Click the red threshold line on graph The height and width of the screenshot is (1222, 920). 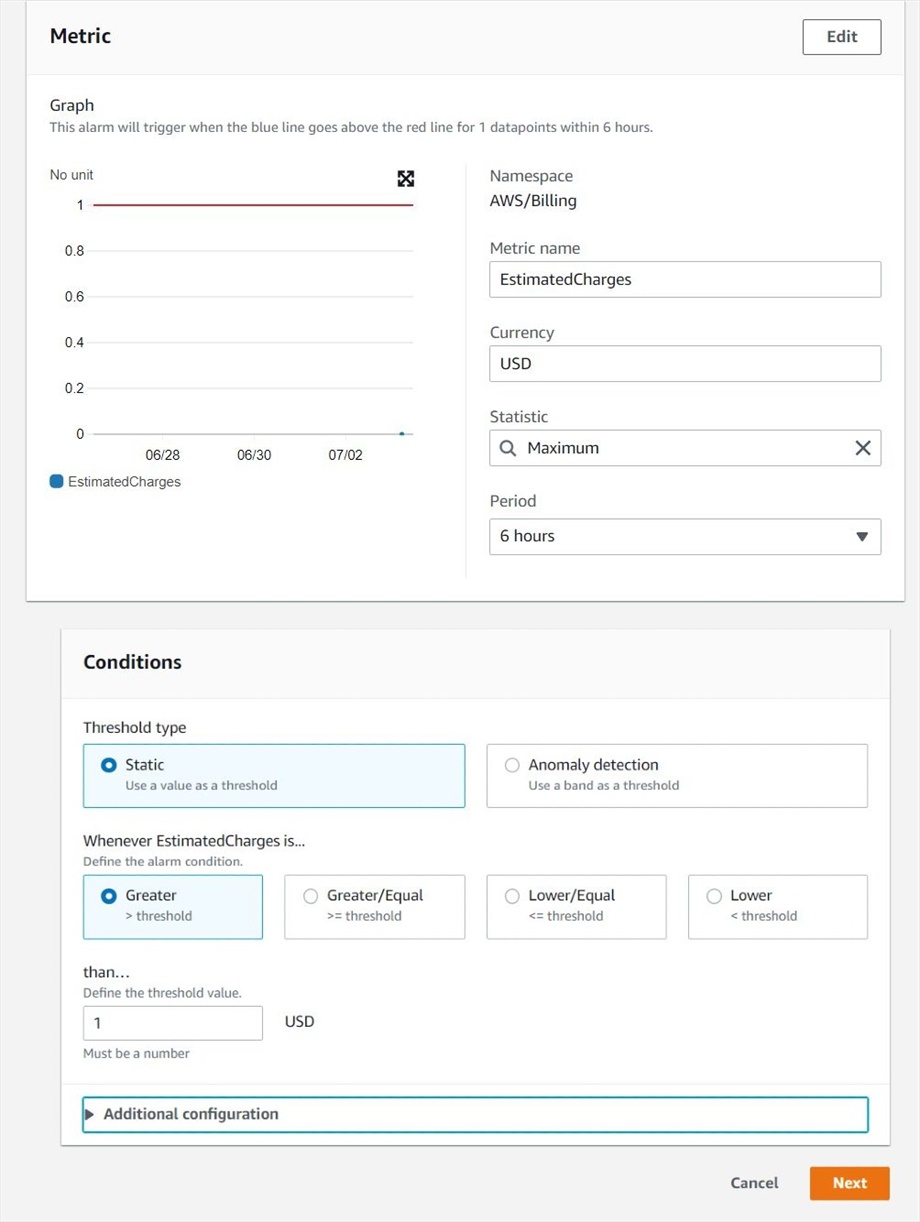tap(253, 205)
